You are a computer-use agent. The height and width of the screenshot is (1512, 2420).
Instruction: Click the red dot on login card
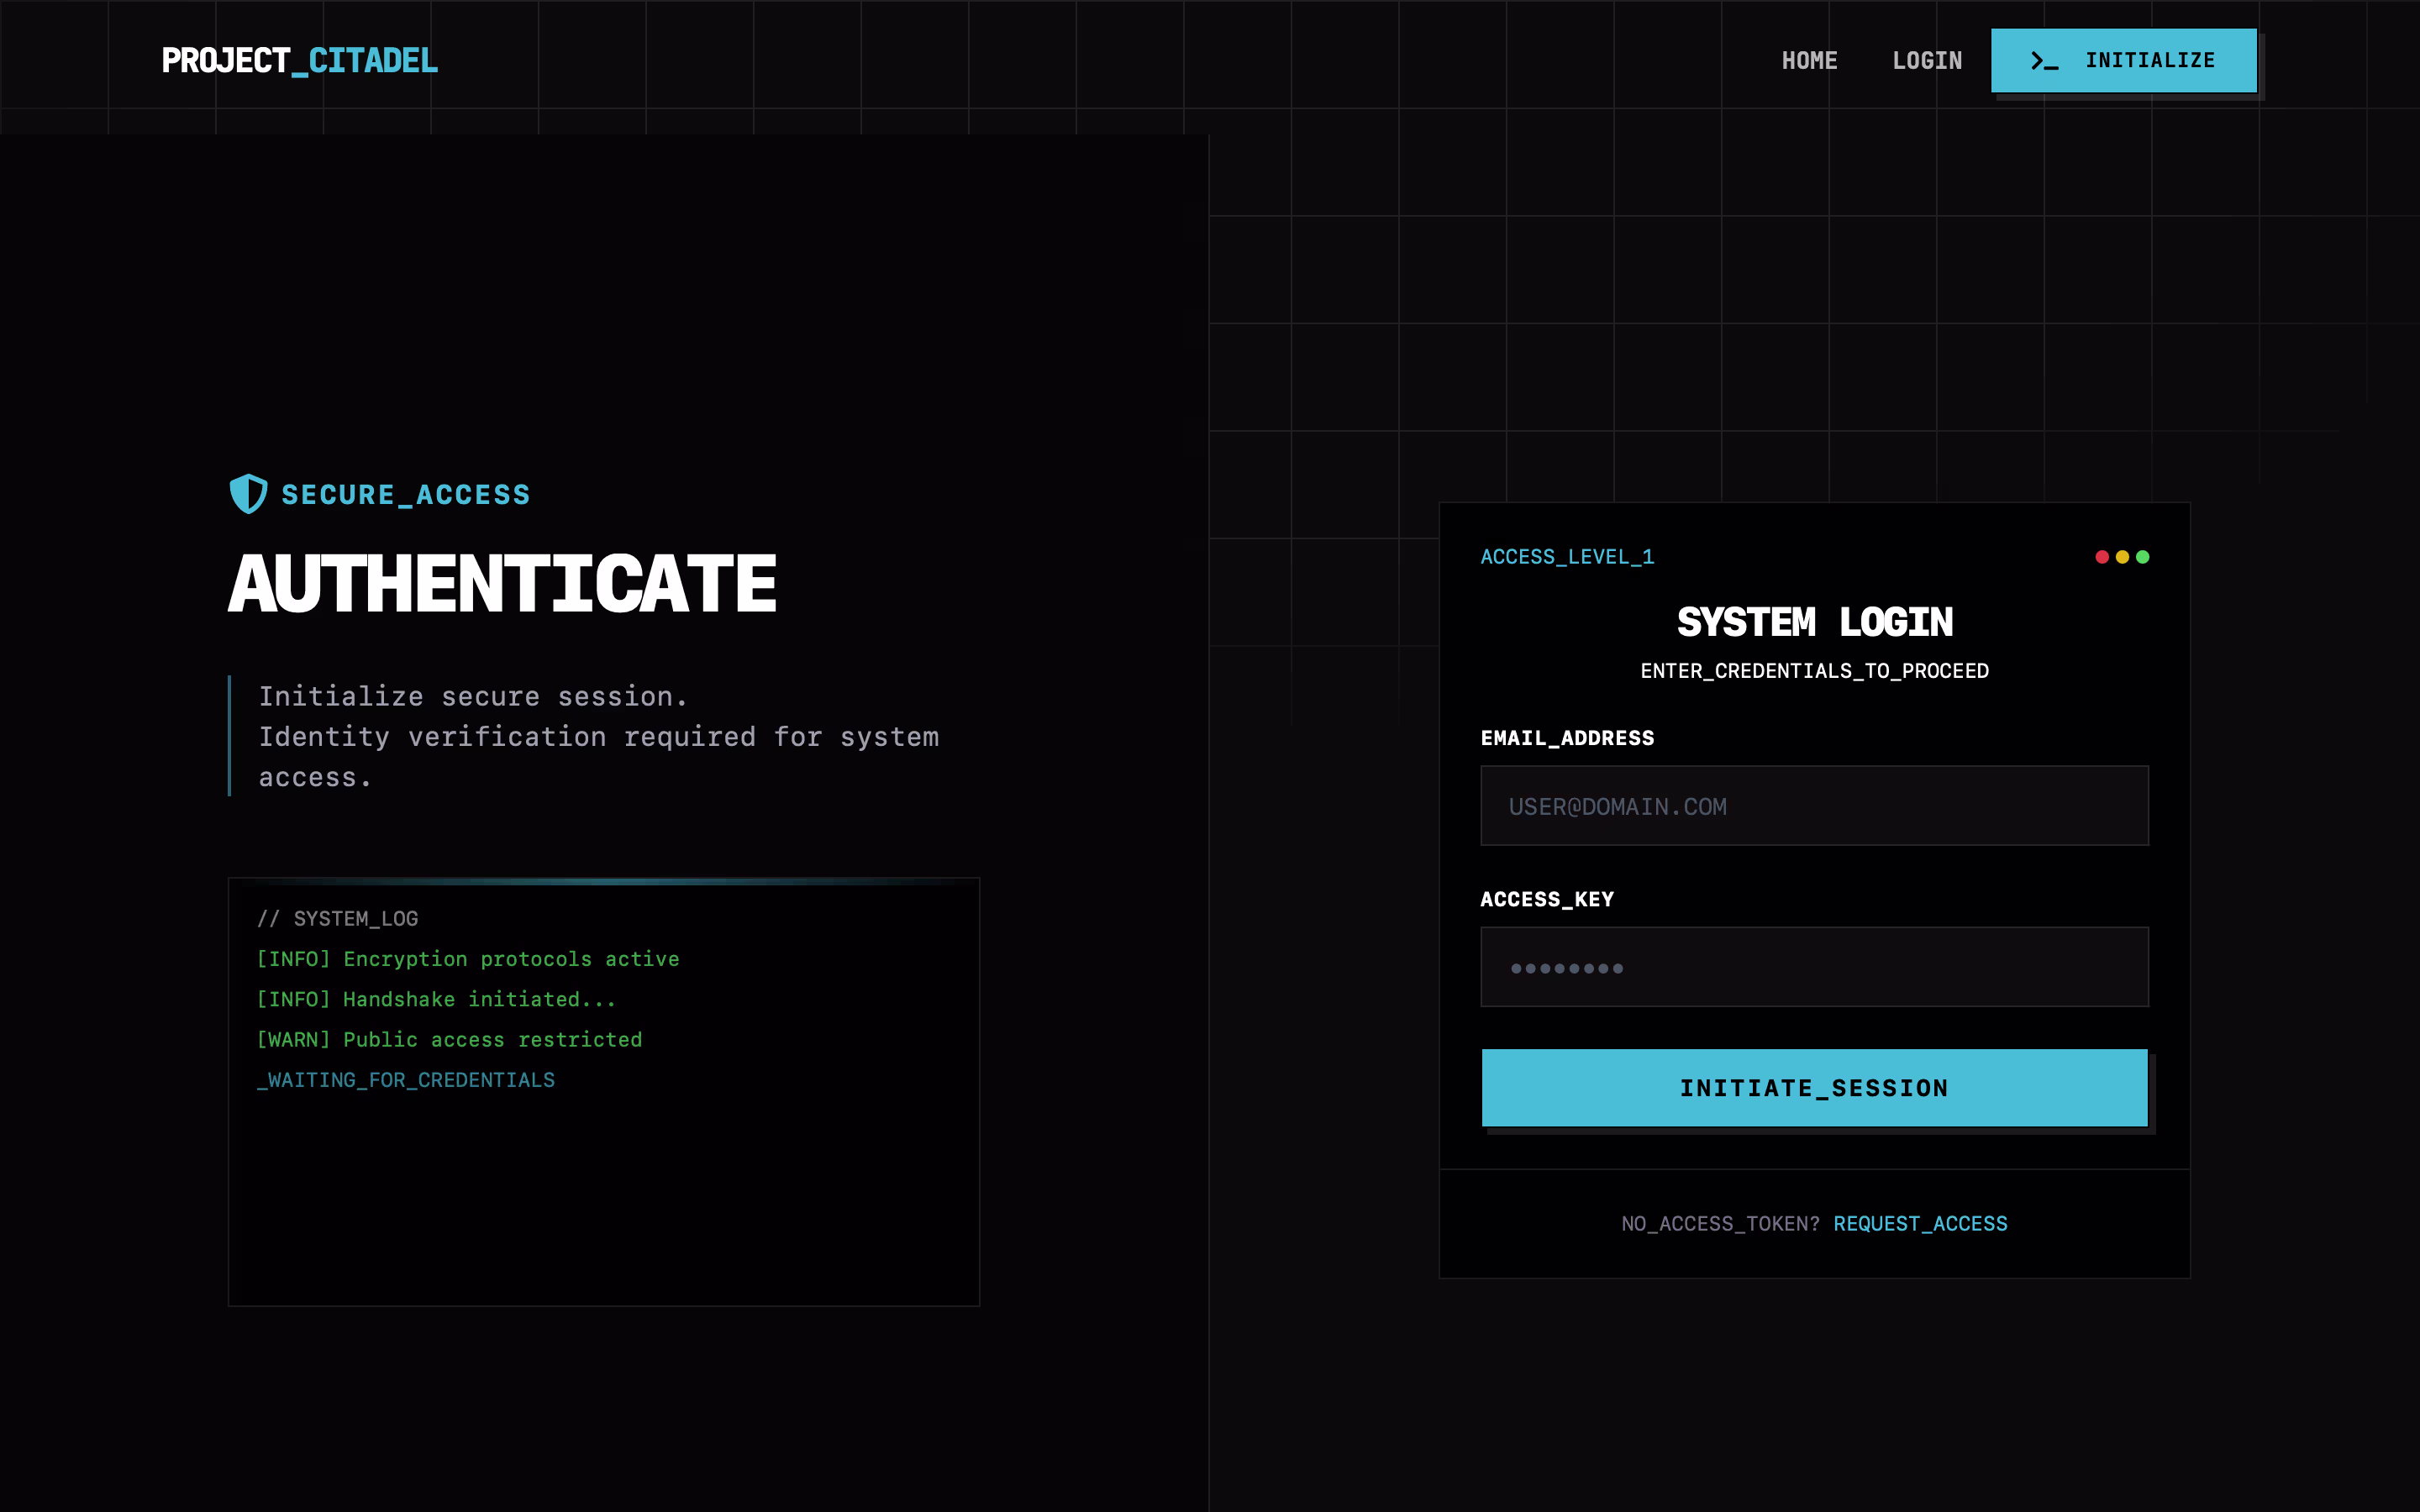pyautogui.click(x=2102, y=557)
